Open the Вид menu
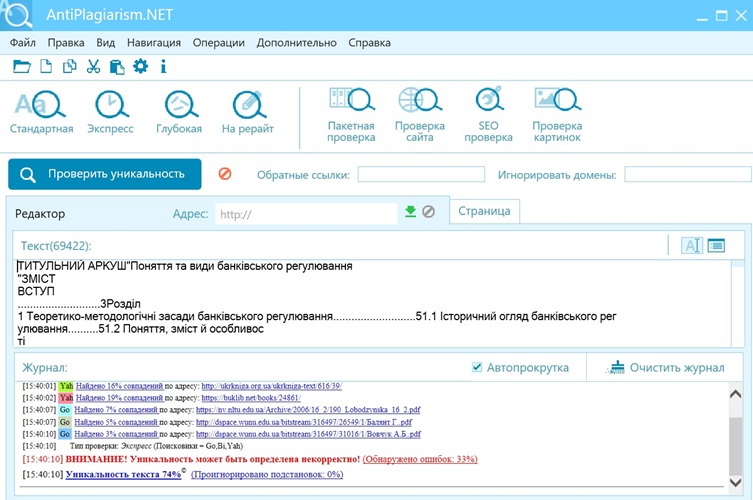753x500 pixels. 106,43
